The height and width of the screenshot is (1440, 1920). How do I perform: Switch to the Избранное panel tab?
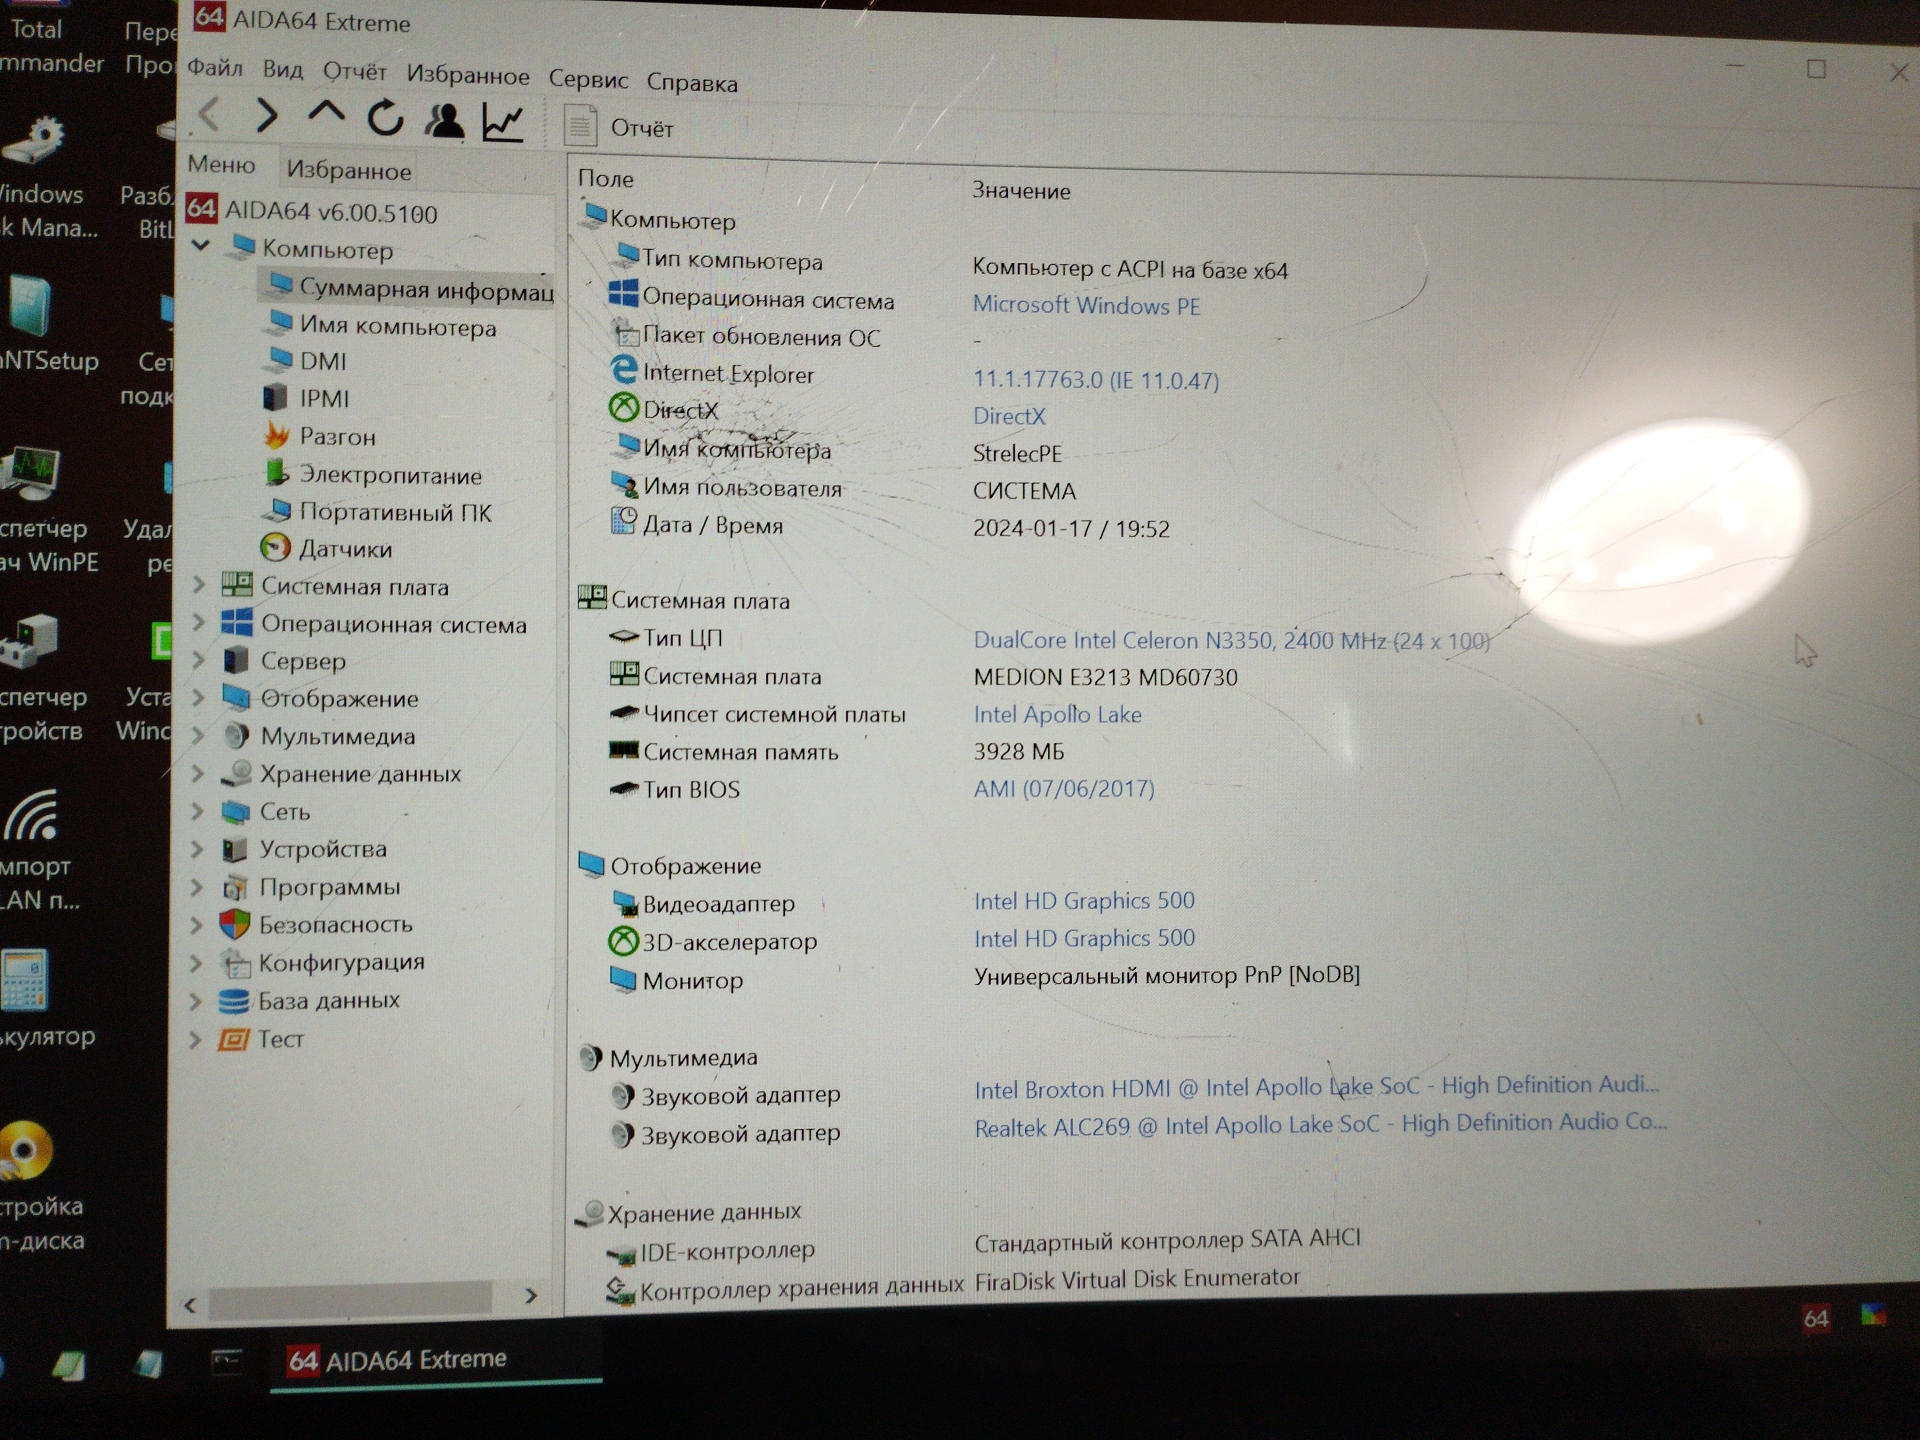[x=348, y=171]
